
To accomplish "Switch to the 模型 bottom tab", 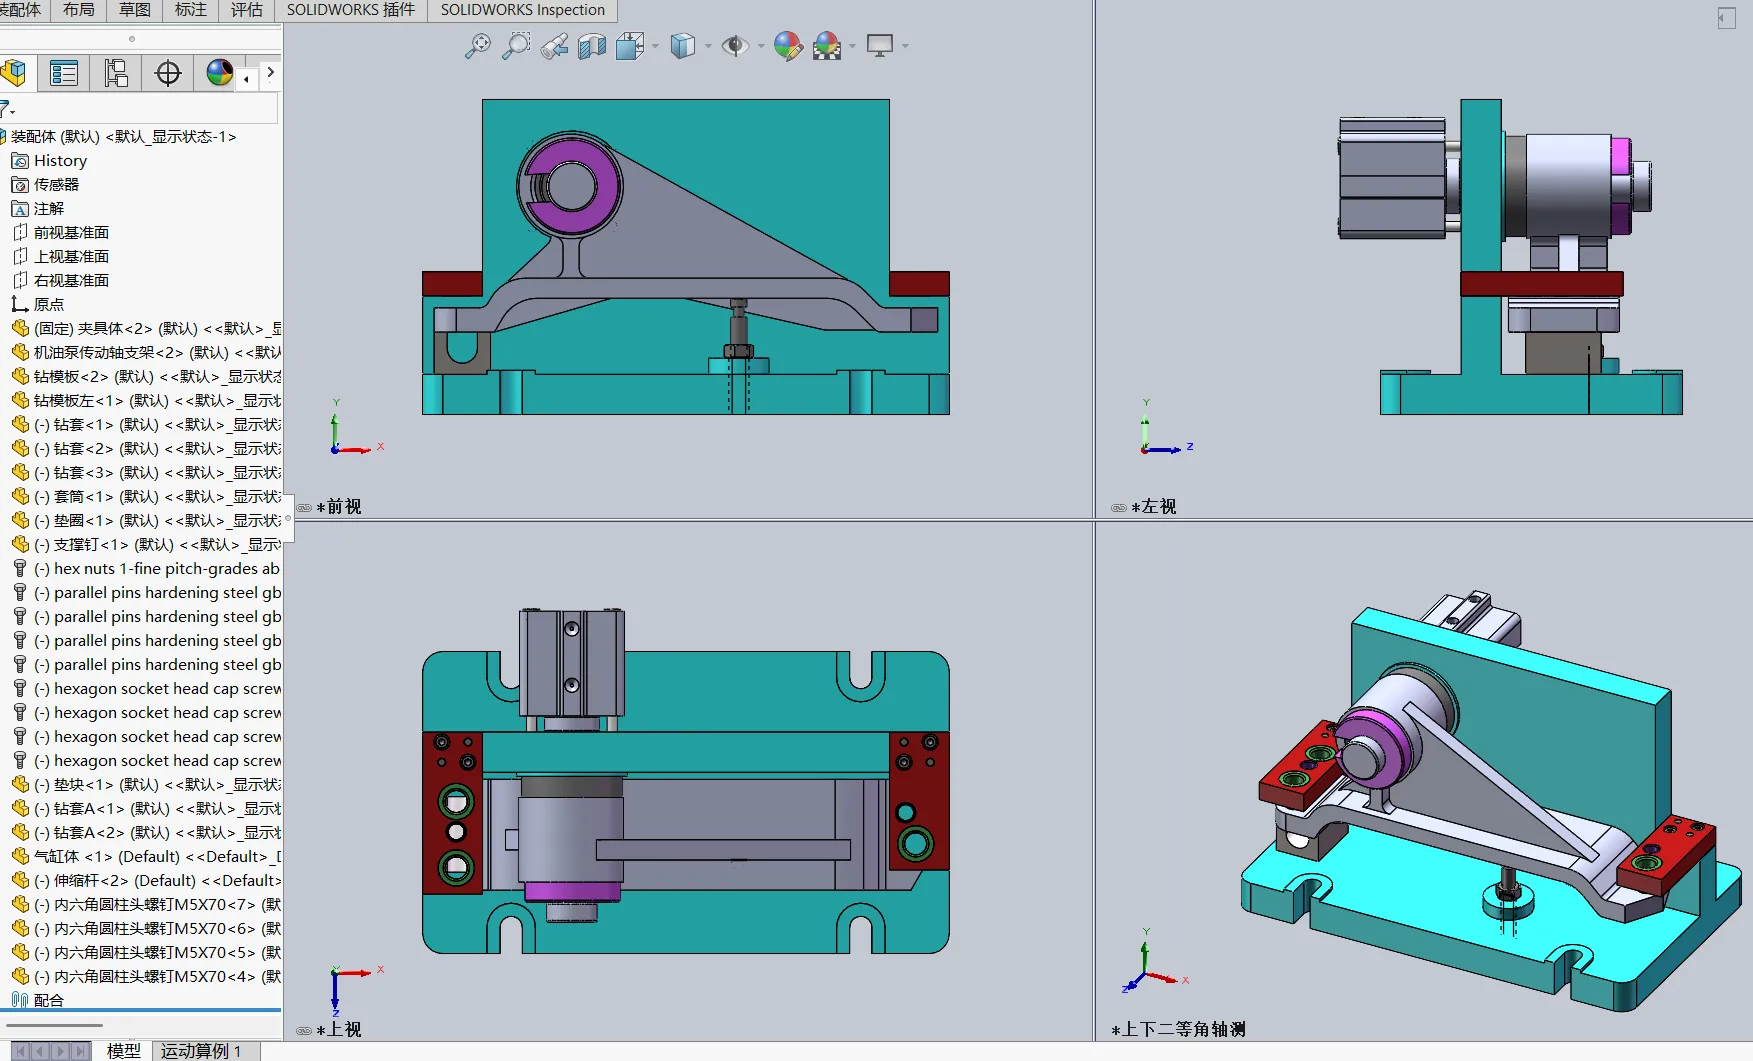I will [x=124, y=1051].
